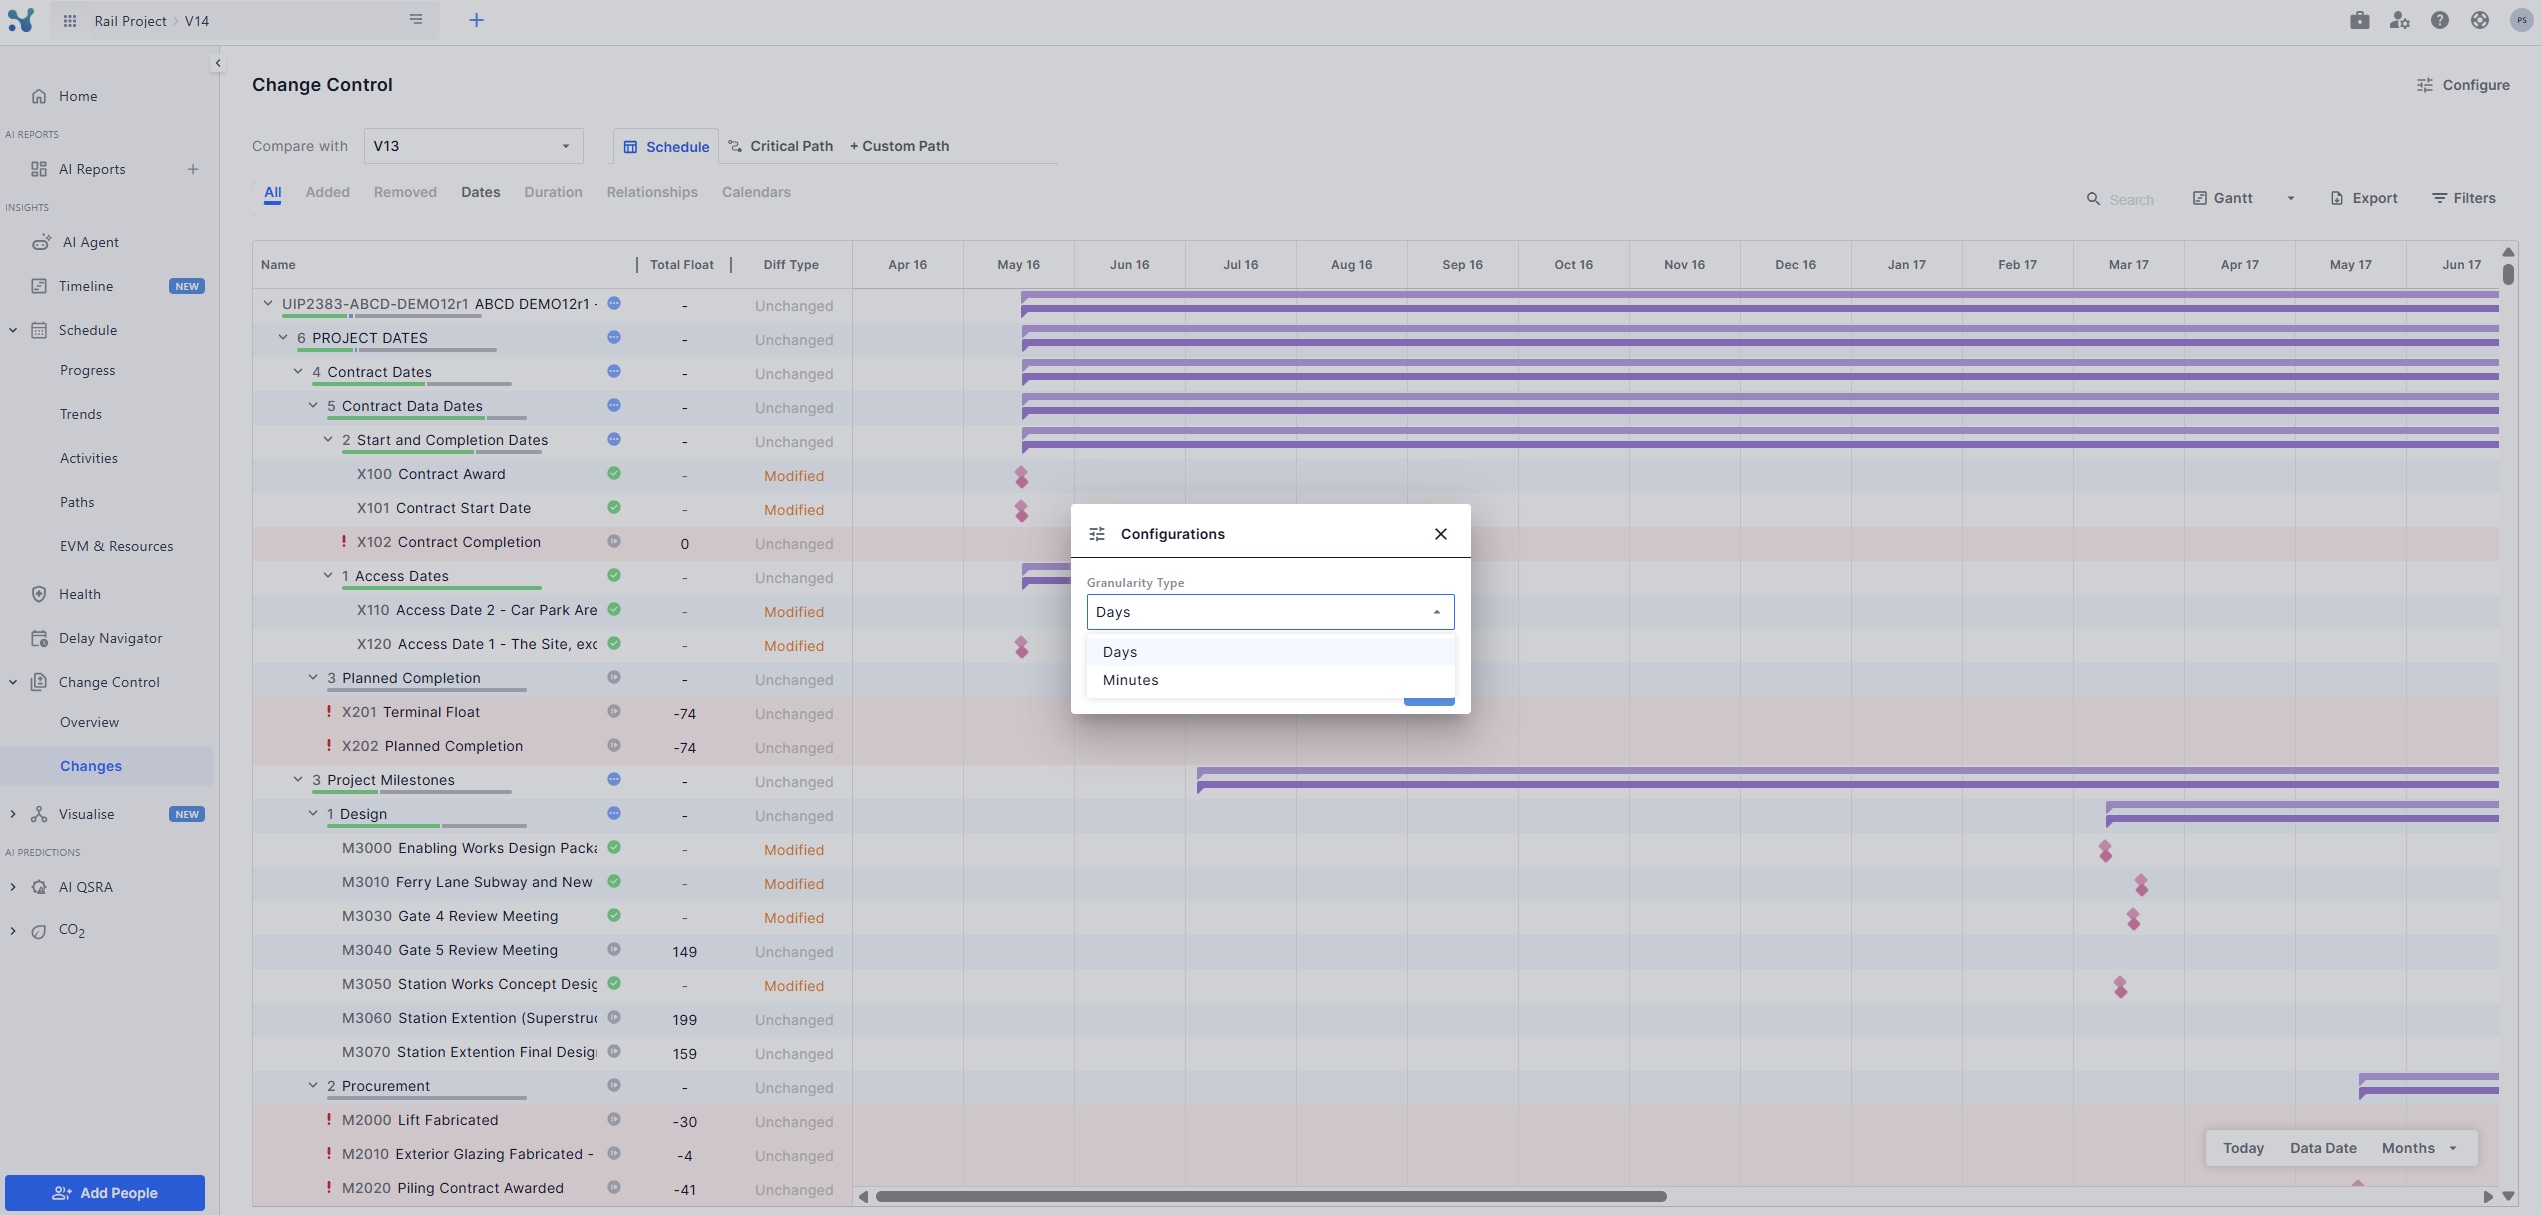Add a new AI Report with plus

pyautogui.click(x=193, y=169)
